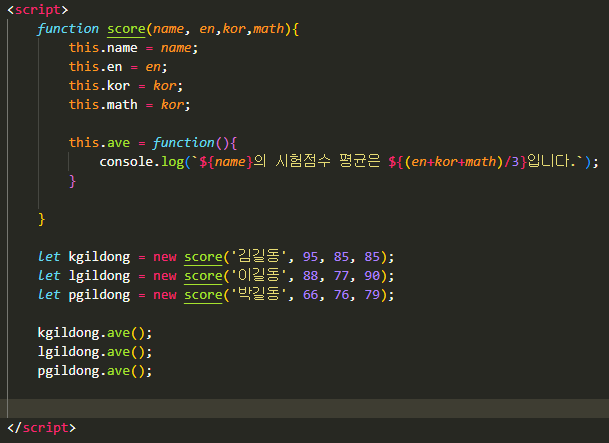The width and height of the screenshot is (609, 443).
Task: Click the string '박길동'
Action: pos(259,294)
